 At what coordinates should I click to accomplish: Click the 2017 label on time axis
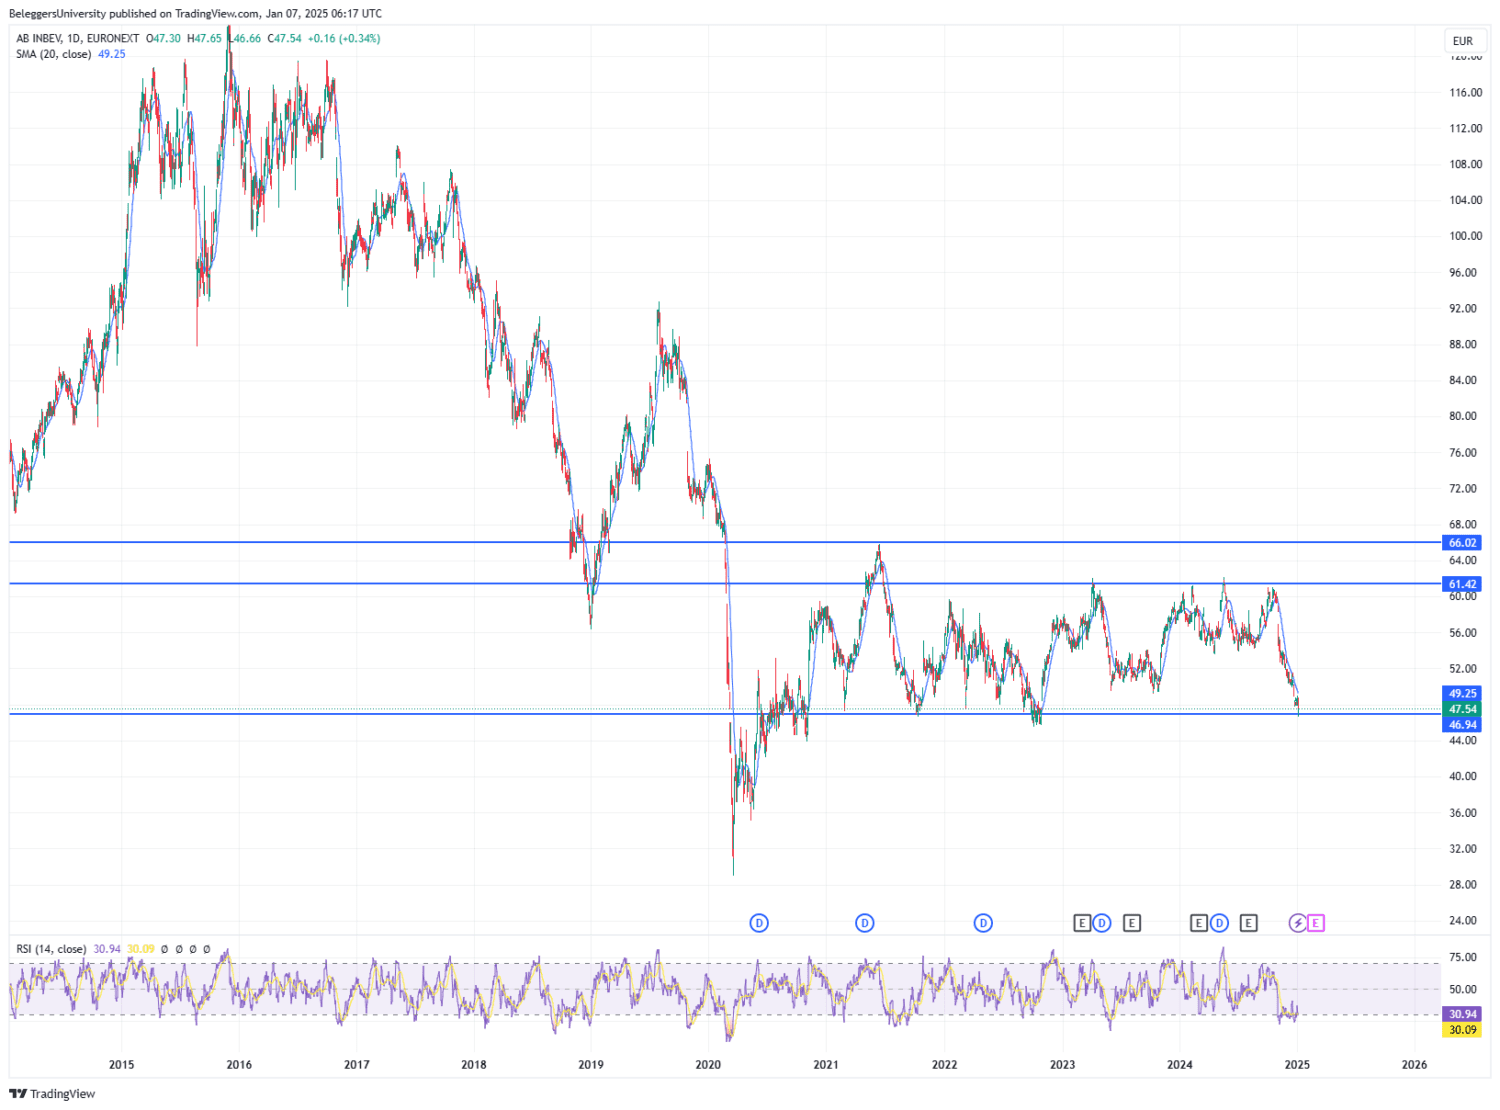click(357, 1064)
